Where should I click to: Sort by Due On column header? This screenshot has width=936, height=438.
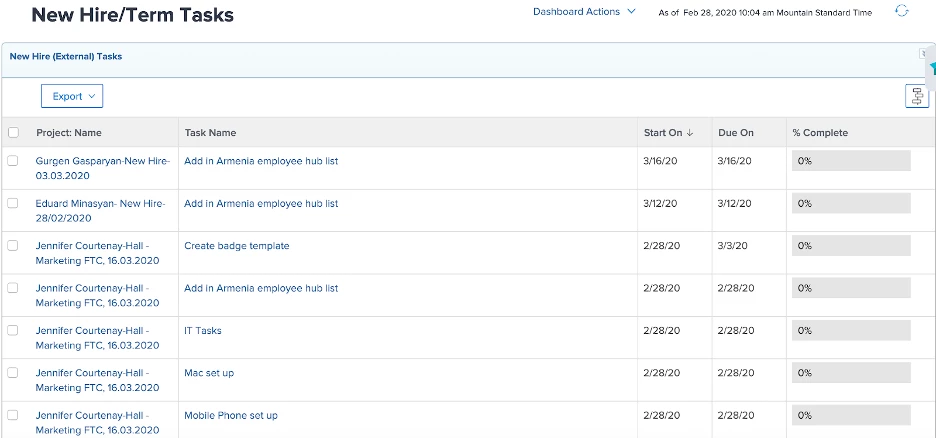coord(736,132)
